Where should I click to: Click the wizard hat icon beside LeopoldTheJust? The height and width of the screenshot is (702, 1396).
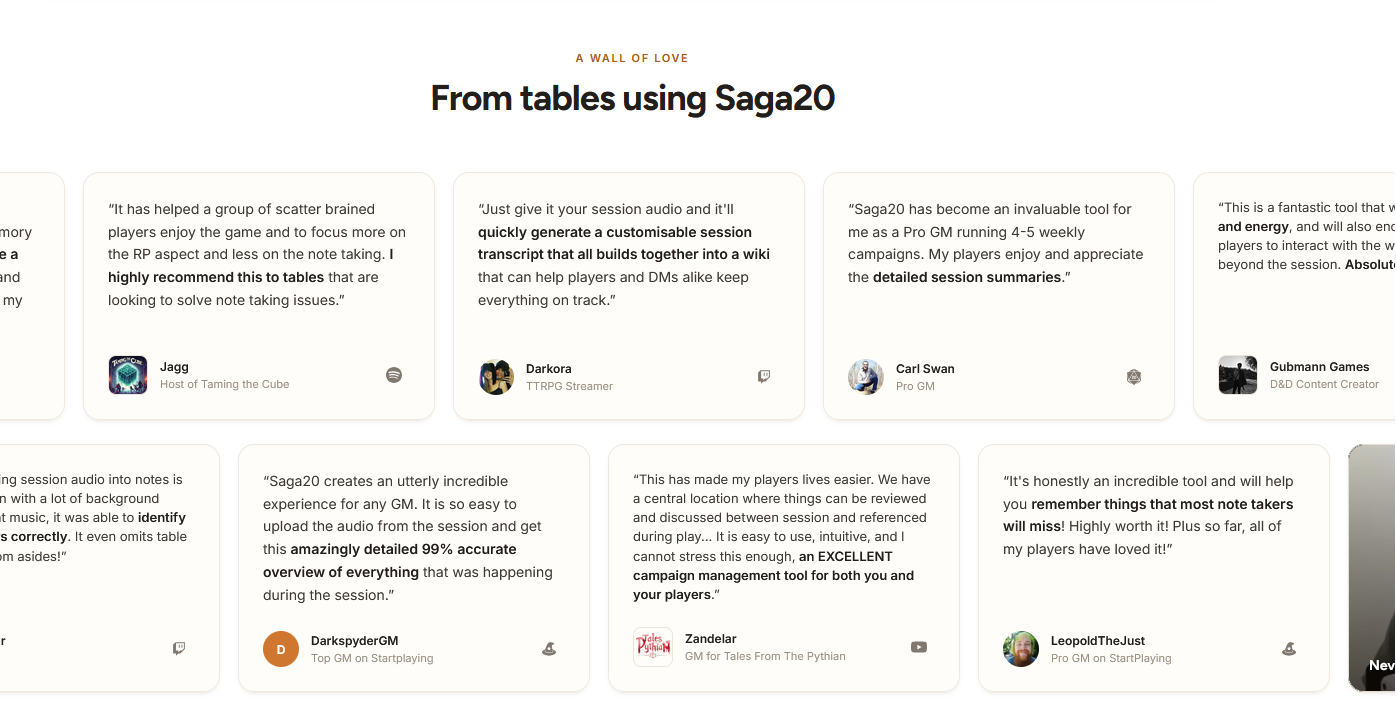point(1289,649)
